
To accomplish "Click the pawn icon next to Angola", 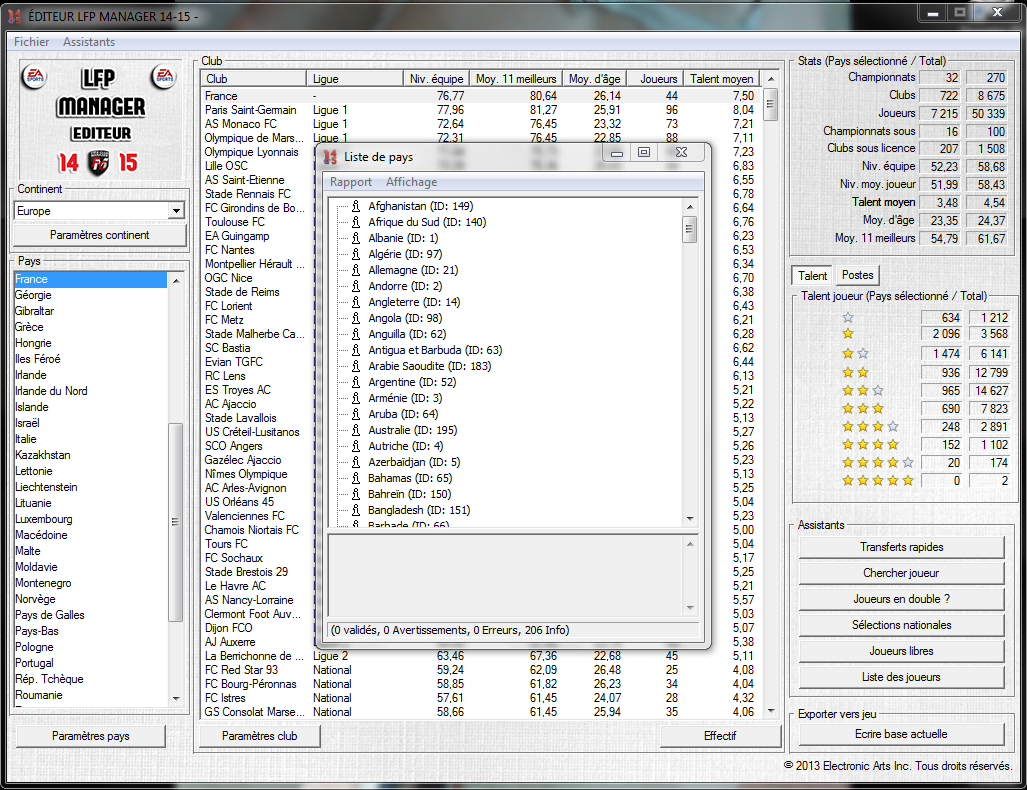I will click(x=356, y=318).
